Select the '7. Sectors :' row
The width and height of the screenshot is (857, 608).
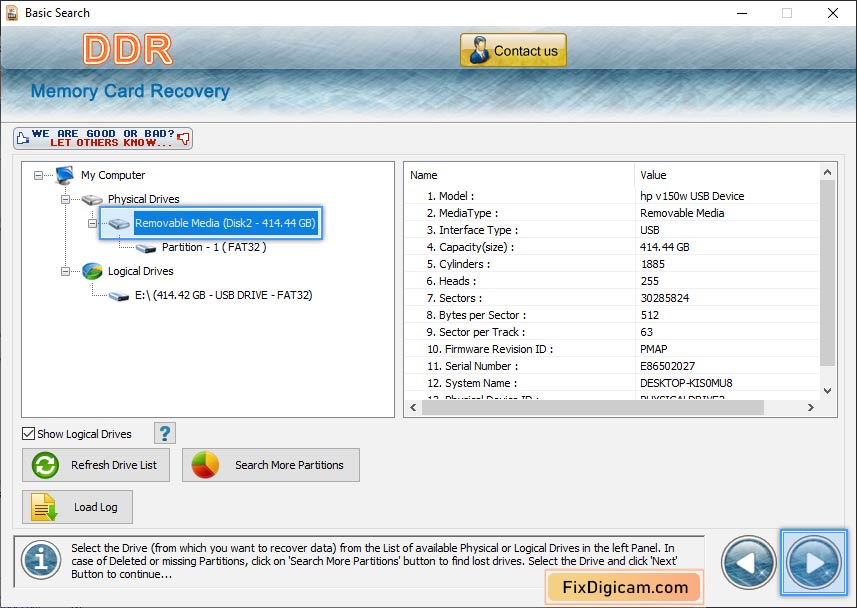pyautogui.click(x=613, y=297)
